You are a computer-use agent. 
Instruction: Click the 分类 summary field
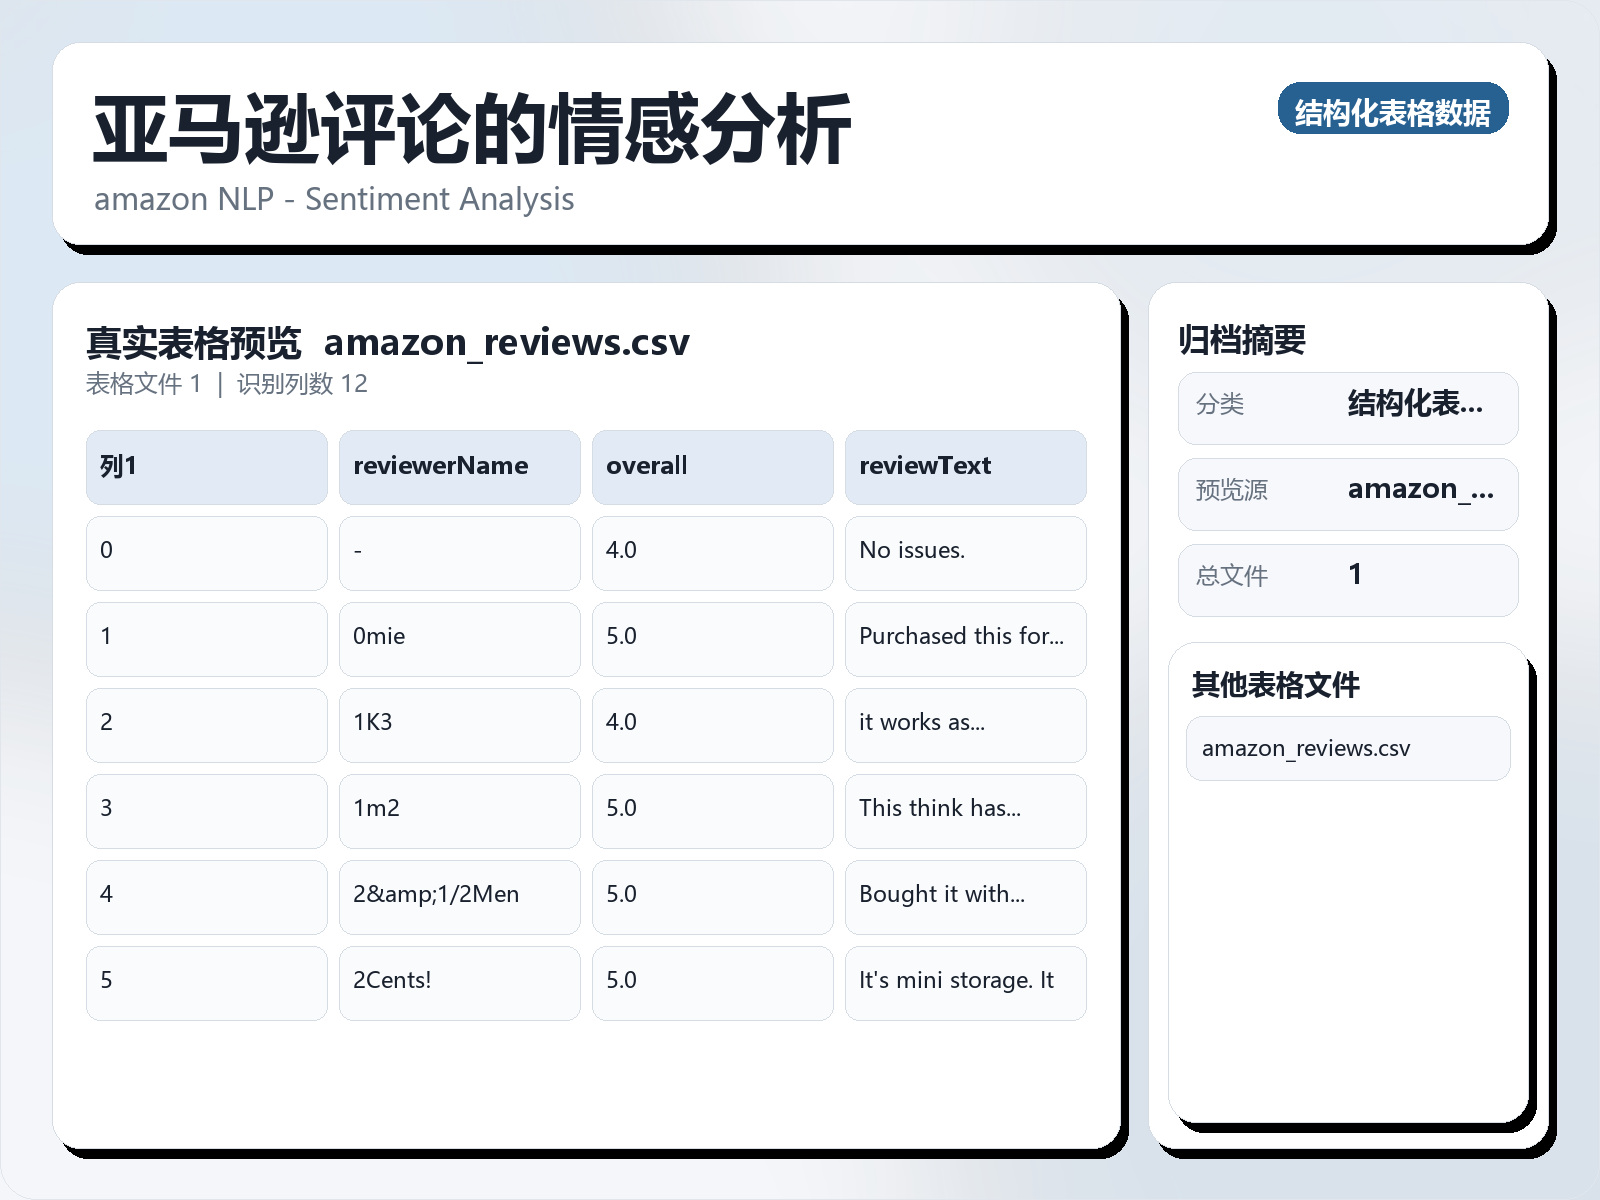(1348, 407)
